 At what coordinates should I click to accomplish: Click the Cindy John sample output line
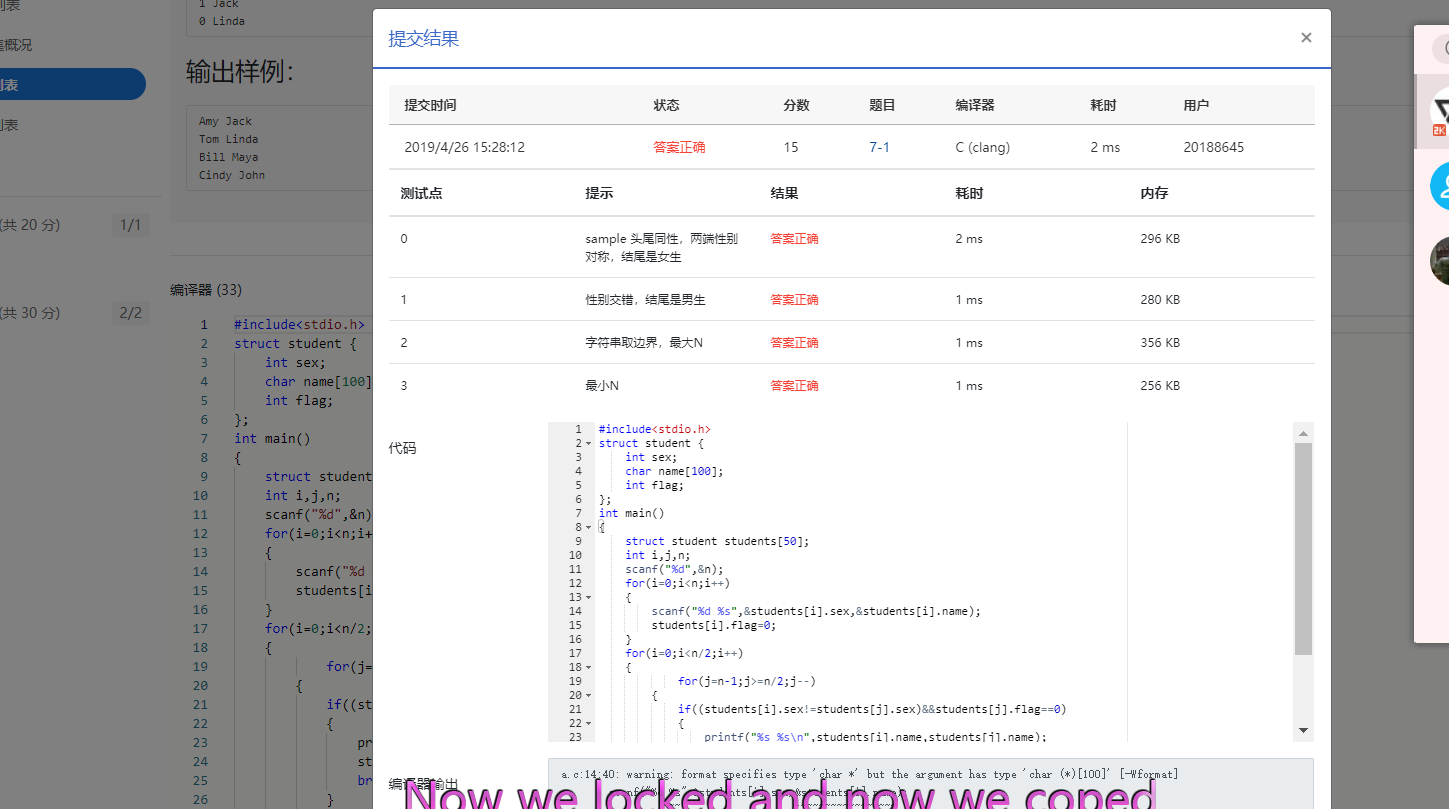[x=231, y=175]
